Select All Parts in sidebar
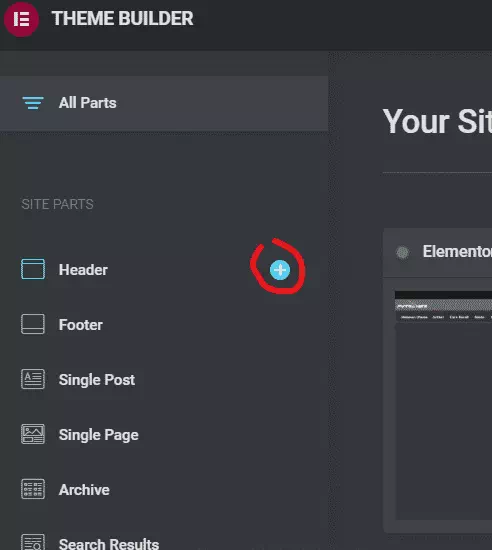 pyautogui.click(x=164, y=103)
